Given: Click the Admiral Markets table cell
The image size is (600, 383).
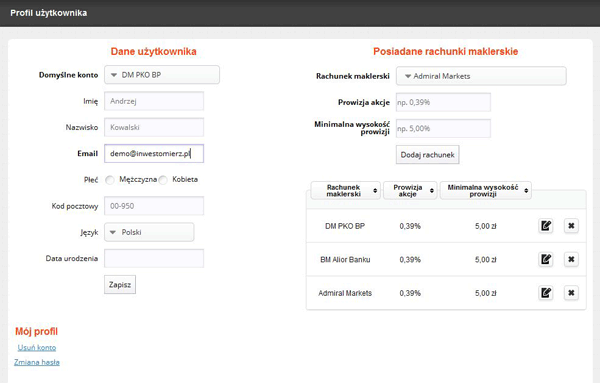Looking at the screenshot, I should (345, 293).
